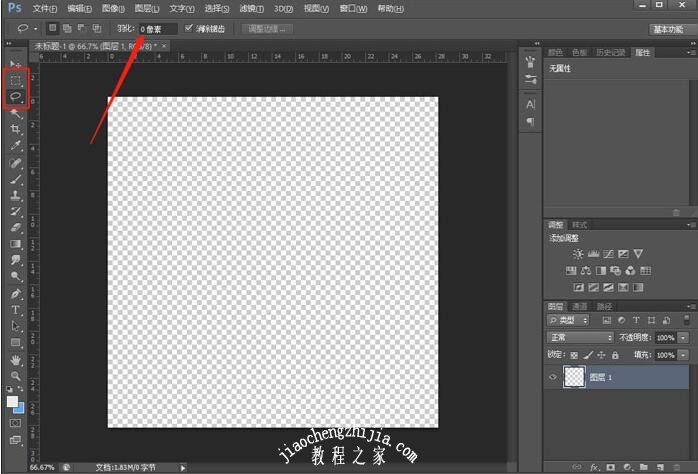Activate the Eyedropper tool

16,145
